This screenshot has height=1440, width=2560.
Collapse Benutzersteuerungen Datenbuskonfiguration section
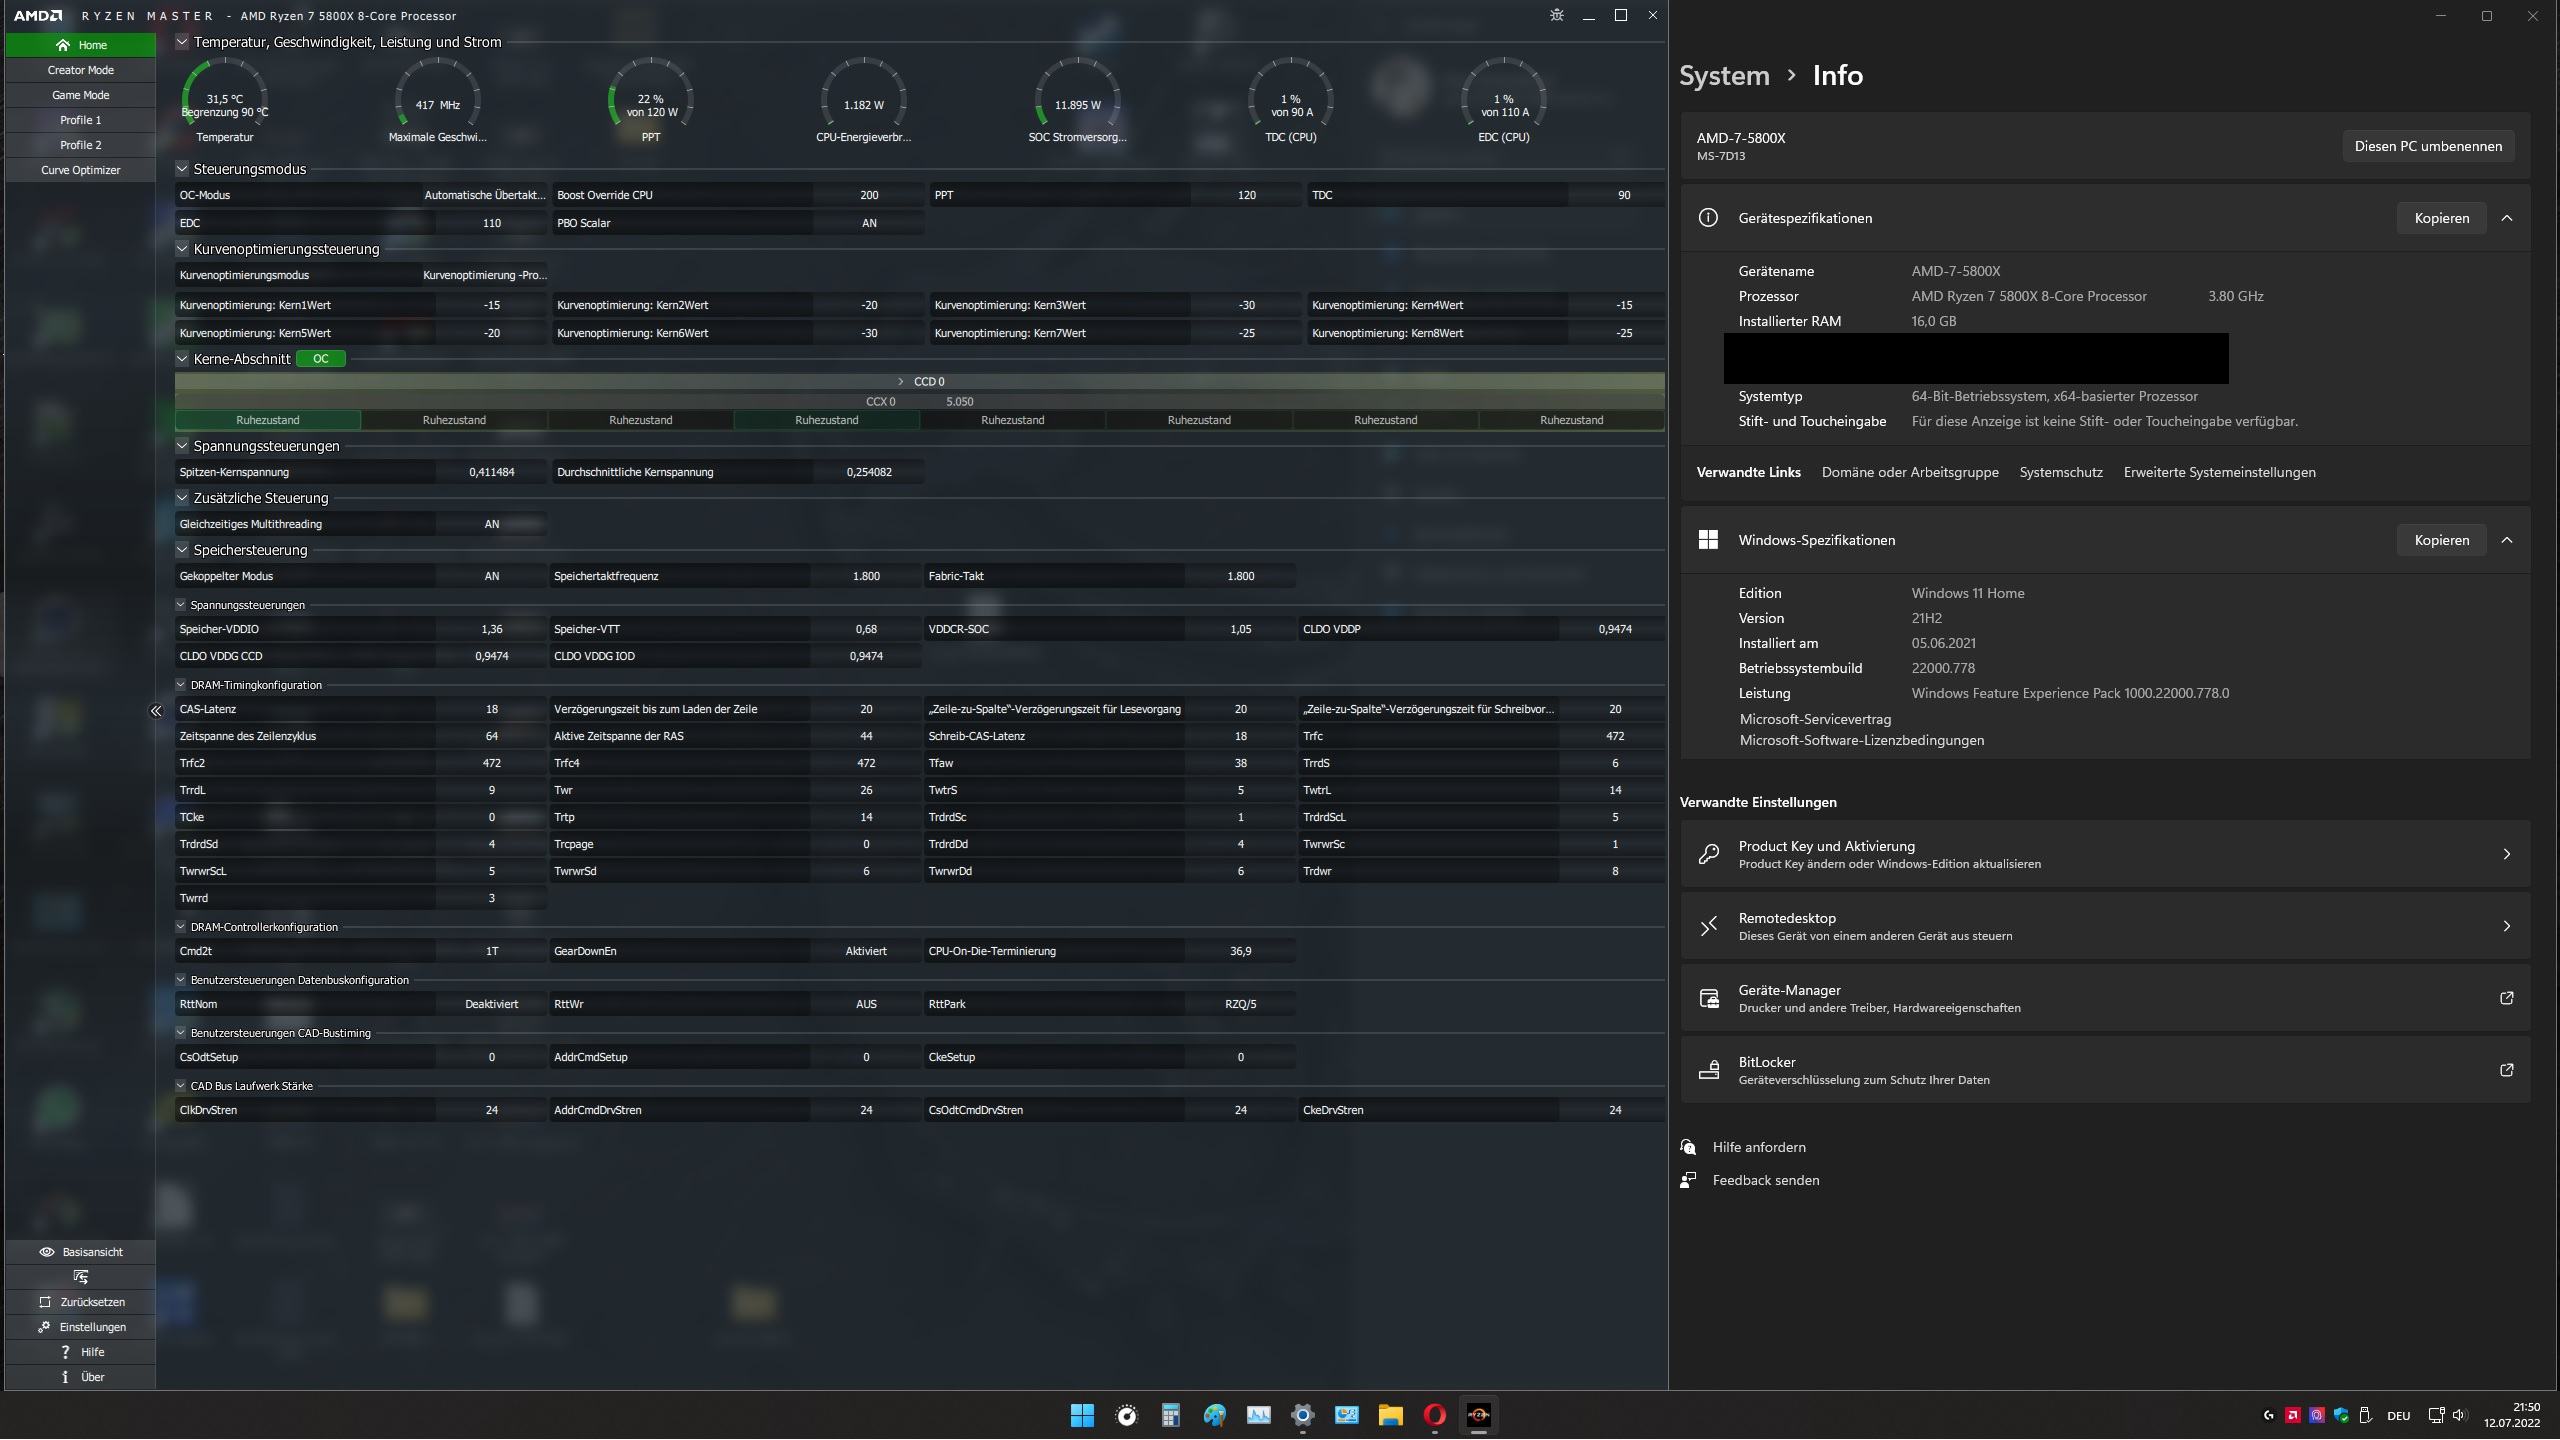click(181, 980)
